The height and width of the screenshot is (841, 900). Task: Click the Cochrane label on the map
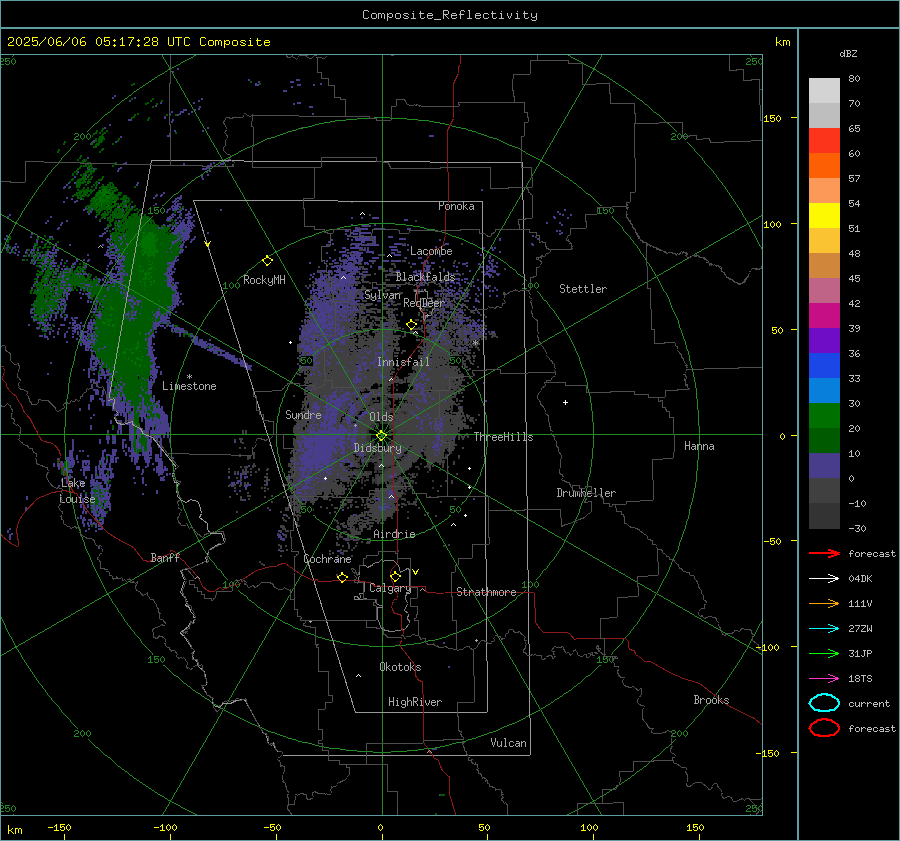(327, 559)
